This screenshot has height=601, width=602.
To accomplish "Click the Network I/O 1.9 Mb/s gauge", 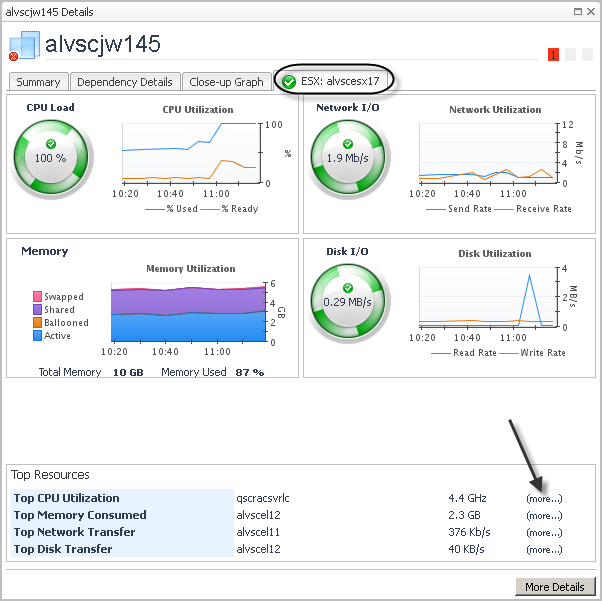I will 348,157.
